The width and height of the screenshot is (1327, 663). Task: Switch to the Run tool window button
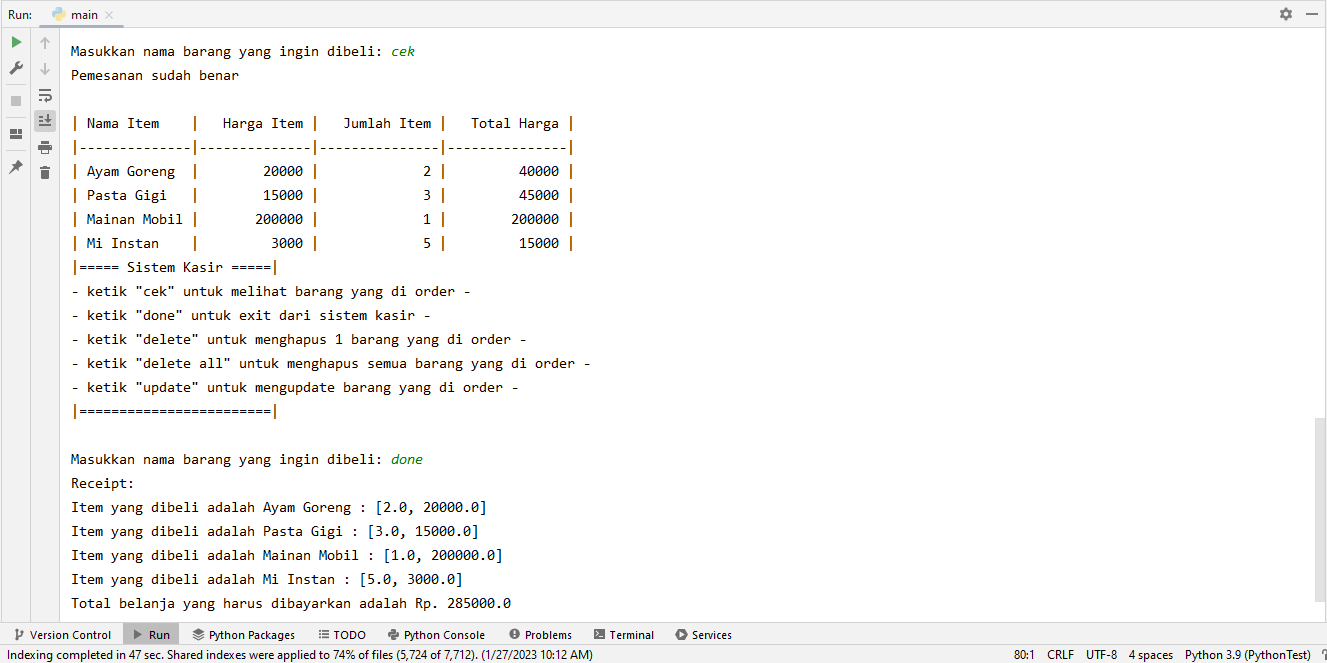click(151, 635)
